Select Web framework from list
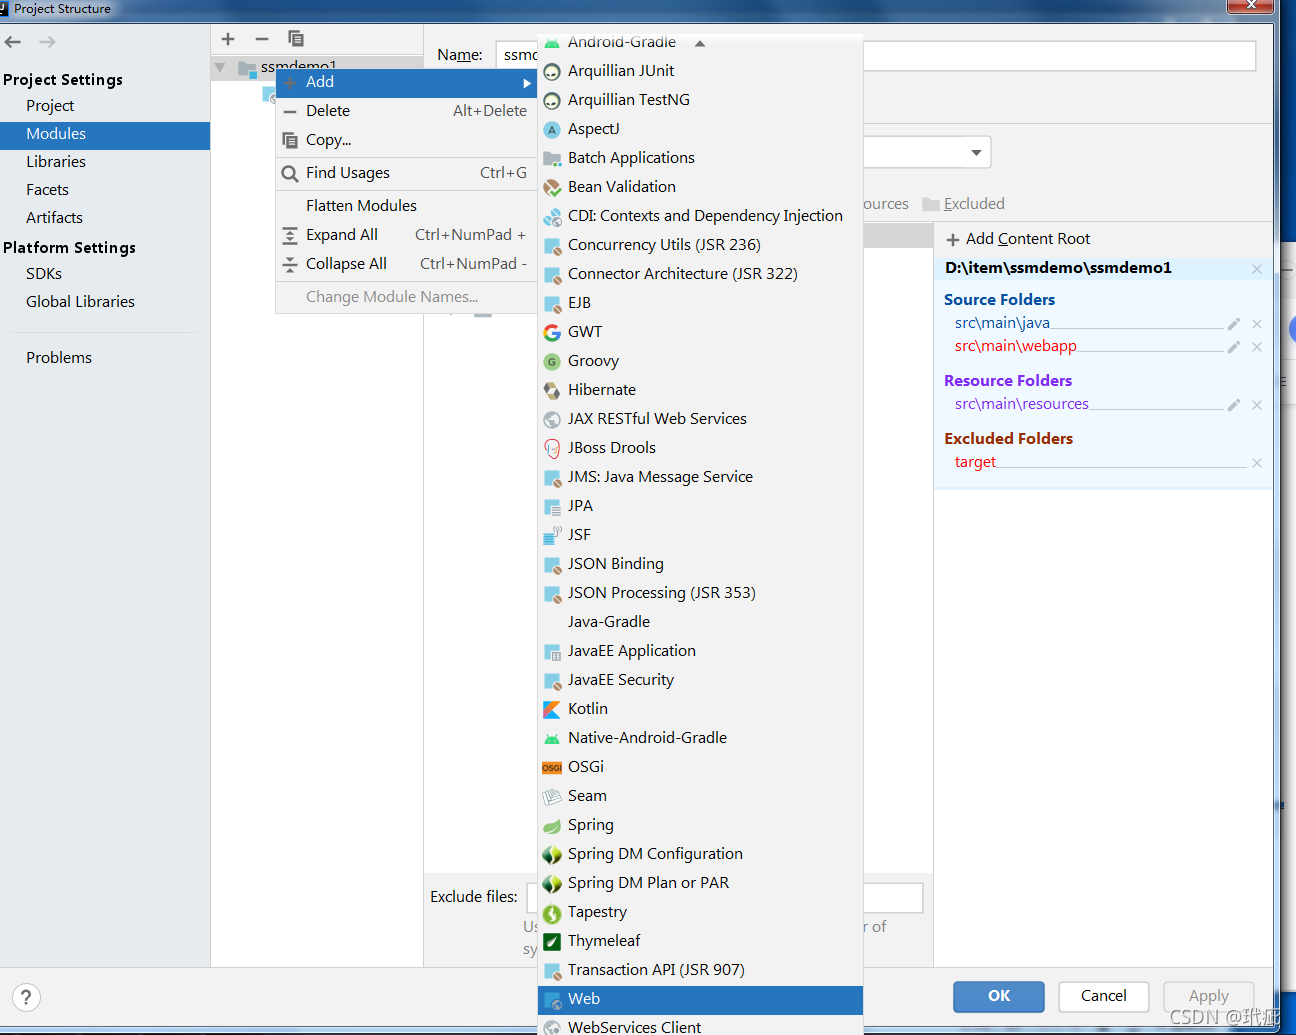Image resolution: width=1296 pixels, height=1035 pixels. click(x=700, y=999)
